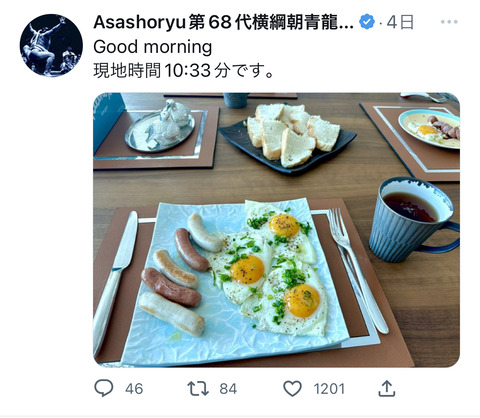Open the three-dot more options menu
The height and width of the screenshot is (418, 480).
click(449, 22)
